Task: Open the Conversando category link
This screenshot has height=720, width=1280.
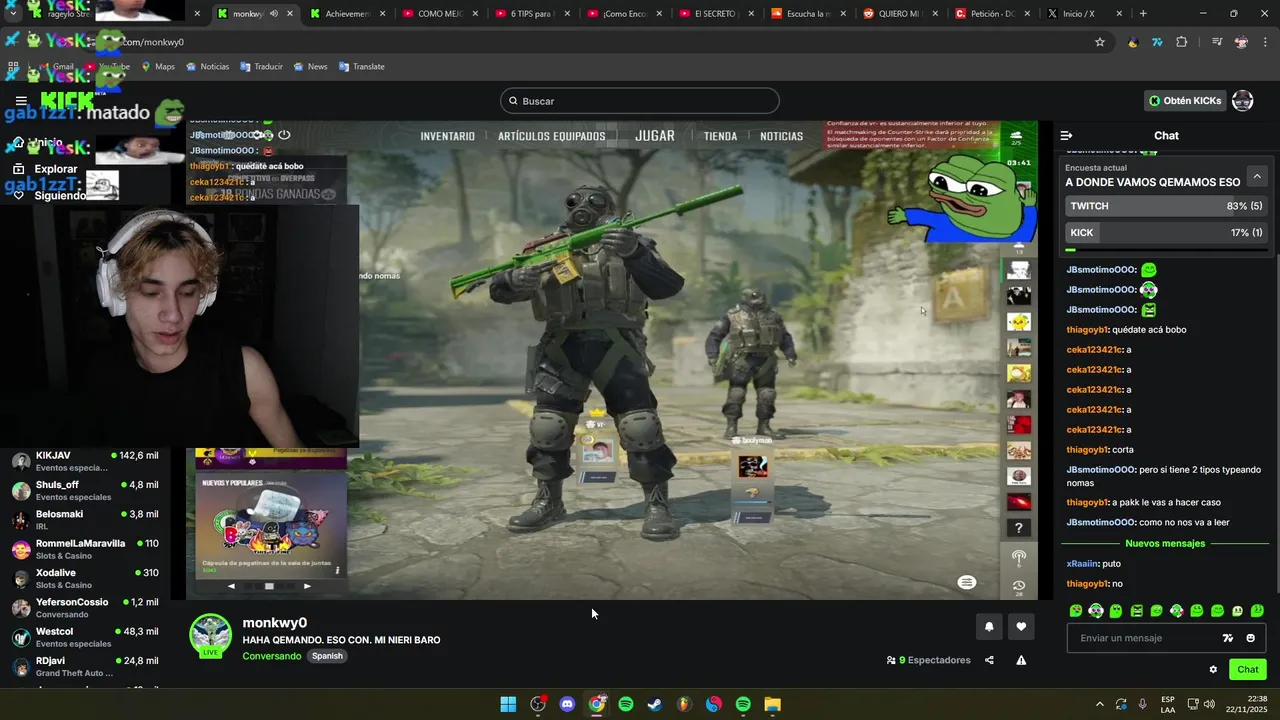Action: click(271, 656)
